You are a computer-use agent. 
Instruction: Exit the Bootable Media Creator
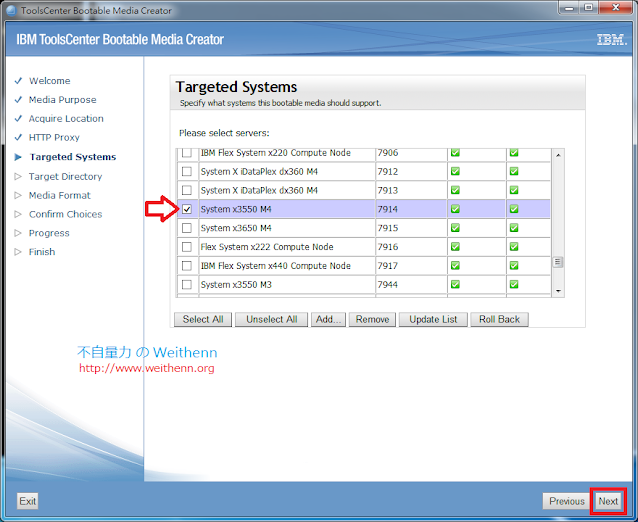coord(28,501)
